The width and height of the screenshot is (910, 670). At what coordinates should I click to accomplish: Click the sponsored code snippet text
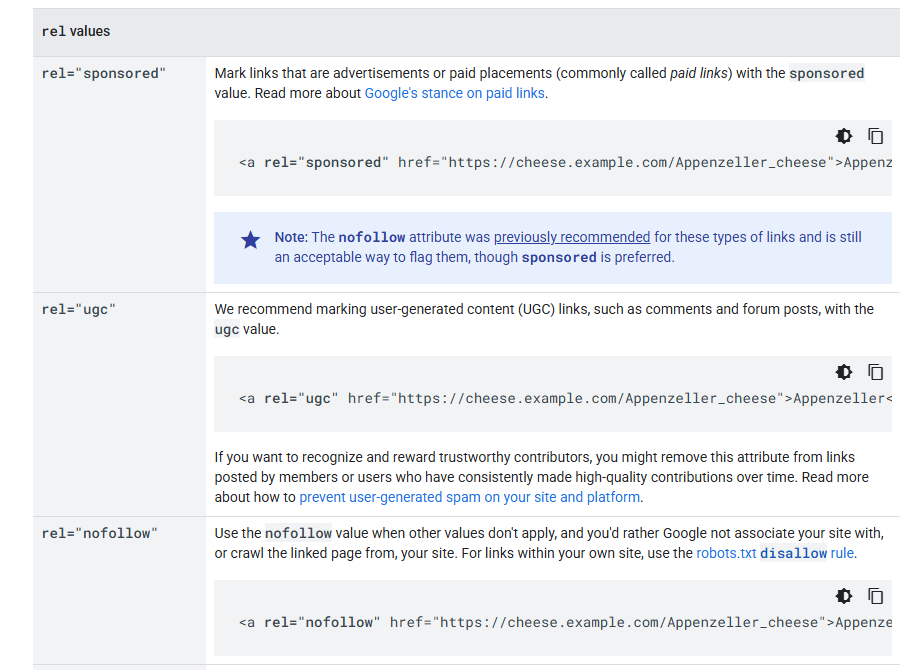[565, 163]
